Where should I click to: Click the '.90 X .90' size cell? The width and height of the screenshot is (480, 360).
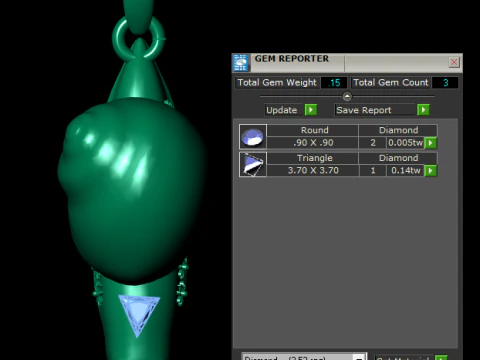click(x=313, y=143)
